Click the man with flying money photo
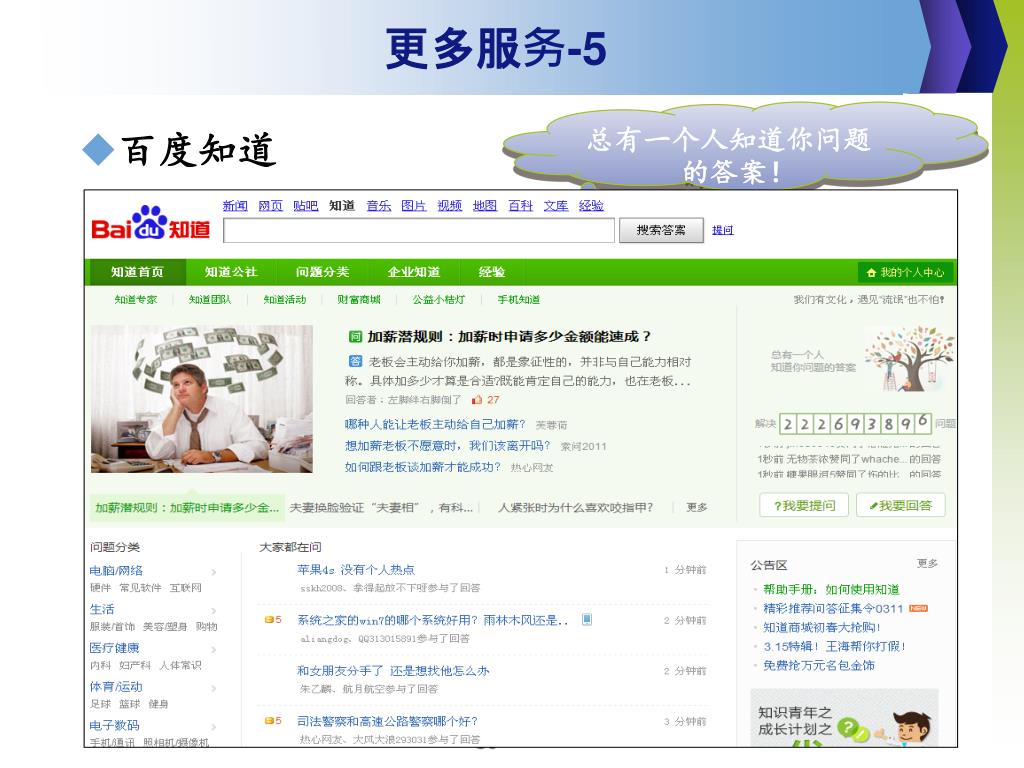The image size is (1024, 768). click(202, 398)
